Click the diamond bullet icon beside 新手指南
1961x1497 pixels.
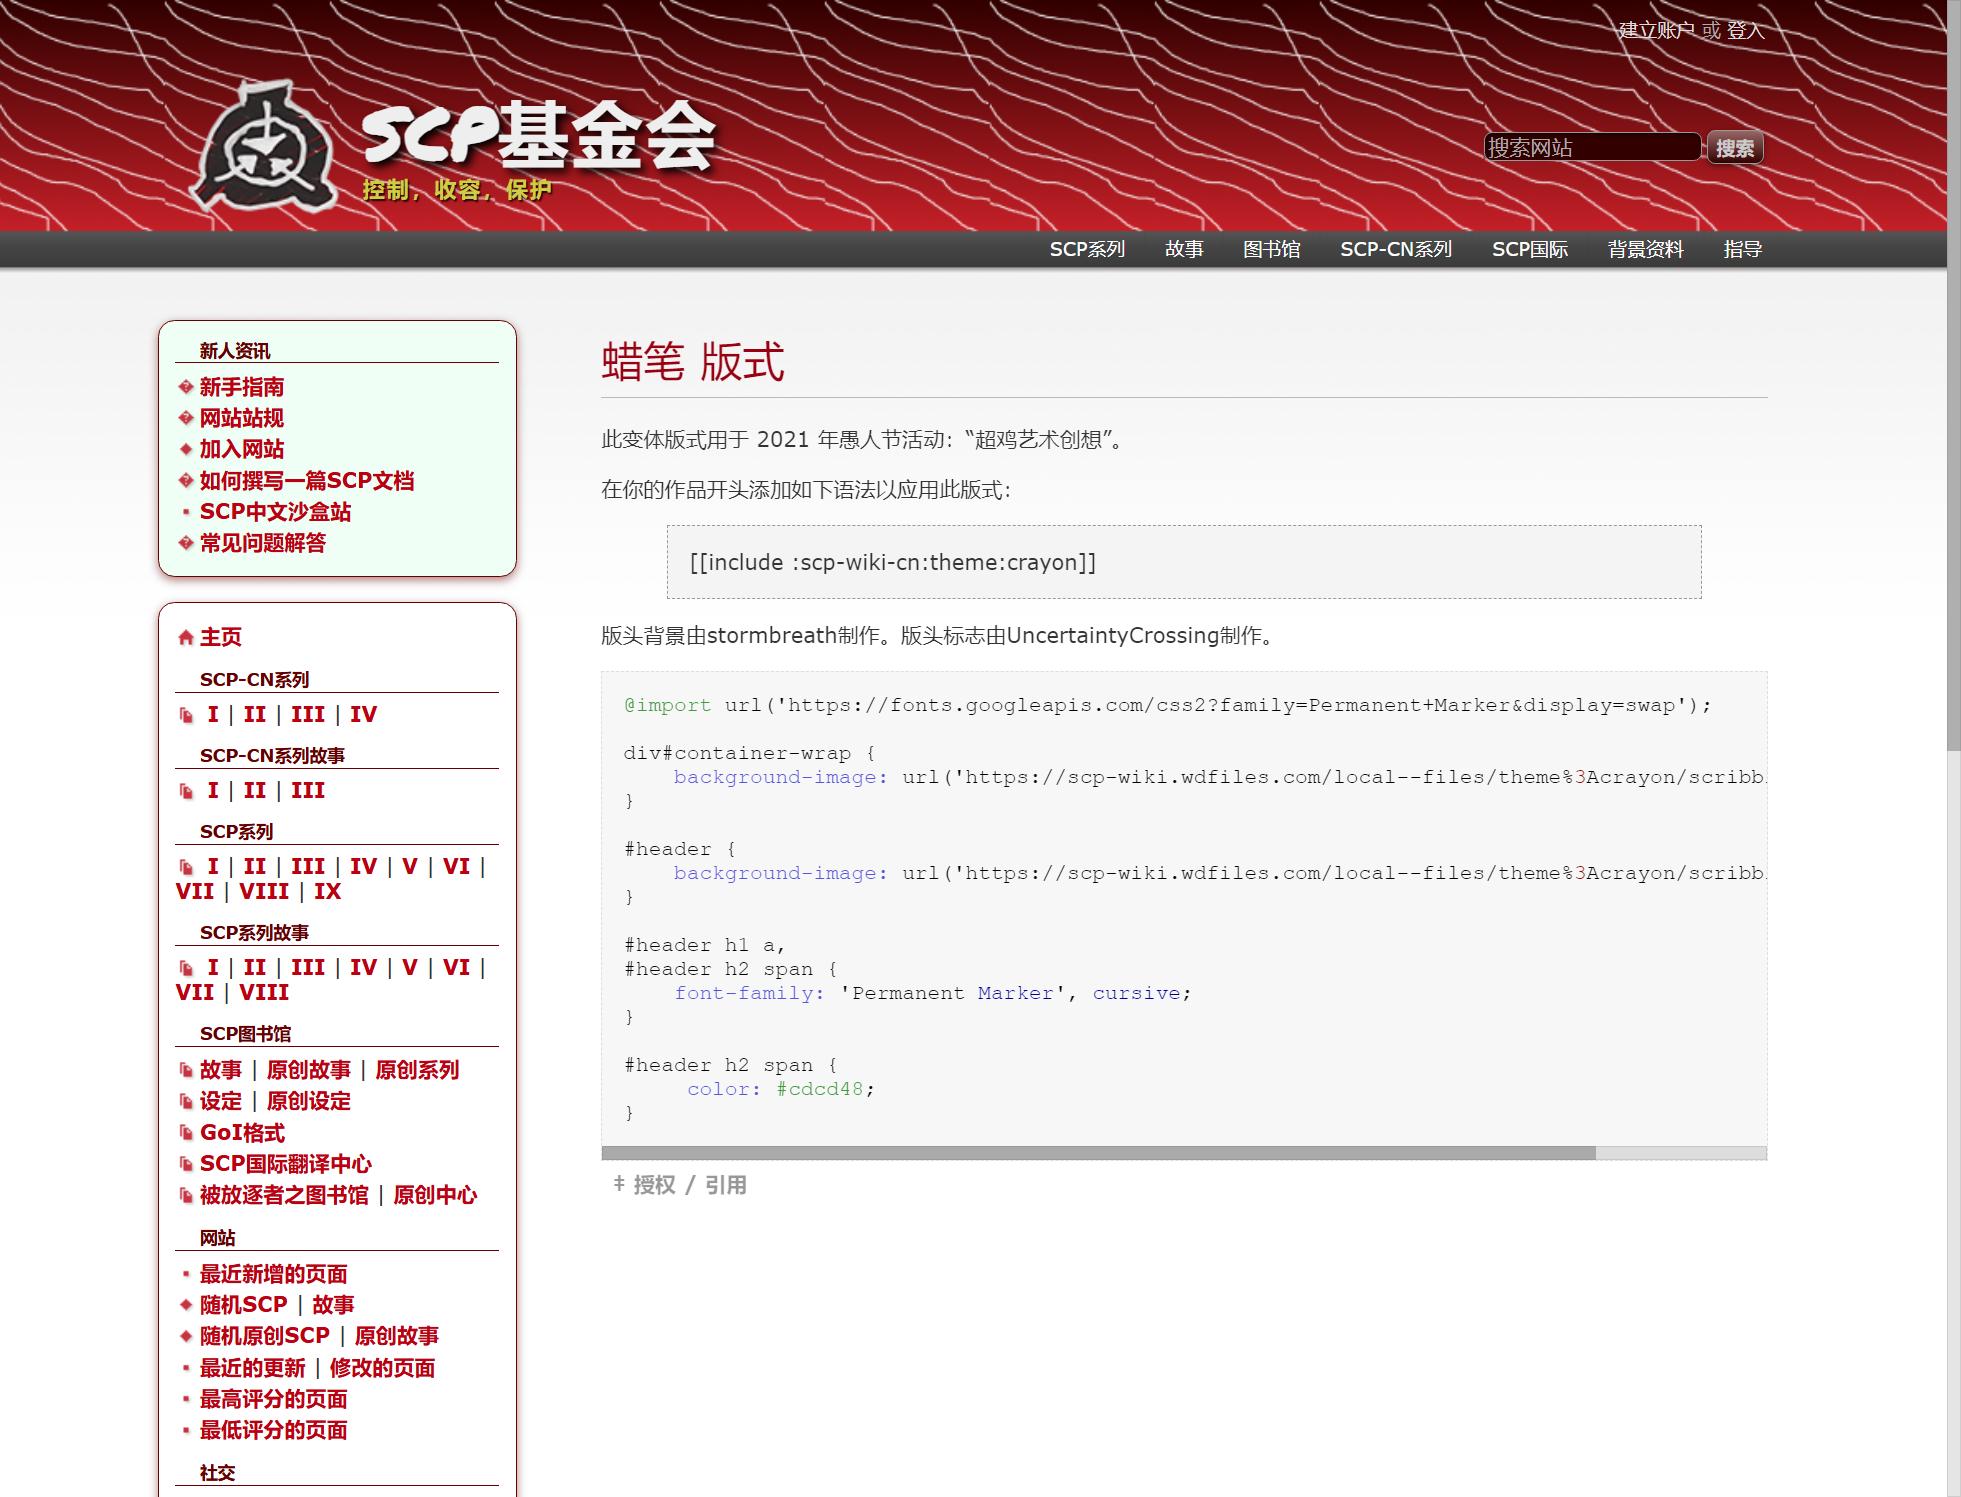click(x=185, y=387)
